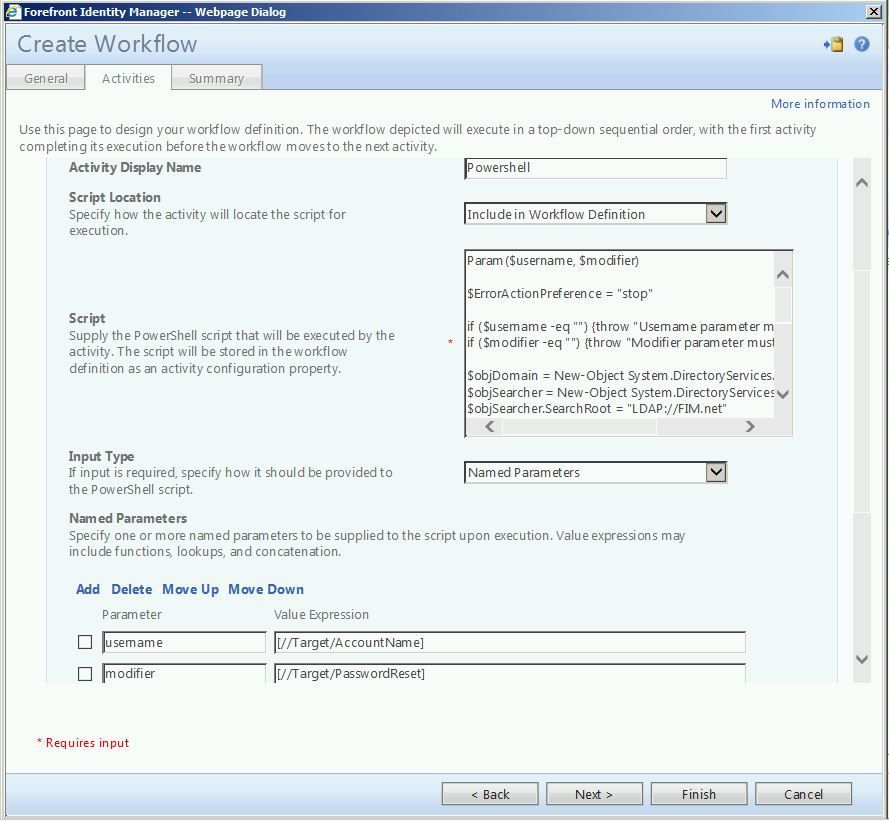Tick the checkbox for the modifier parameter

pos(85,673)
